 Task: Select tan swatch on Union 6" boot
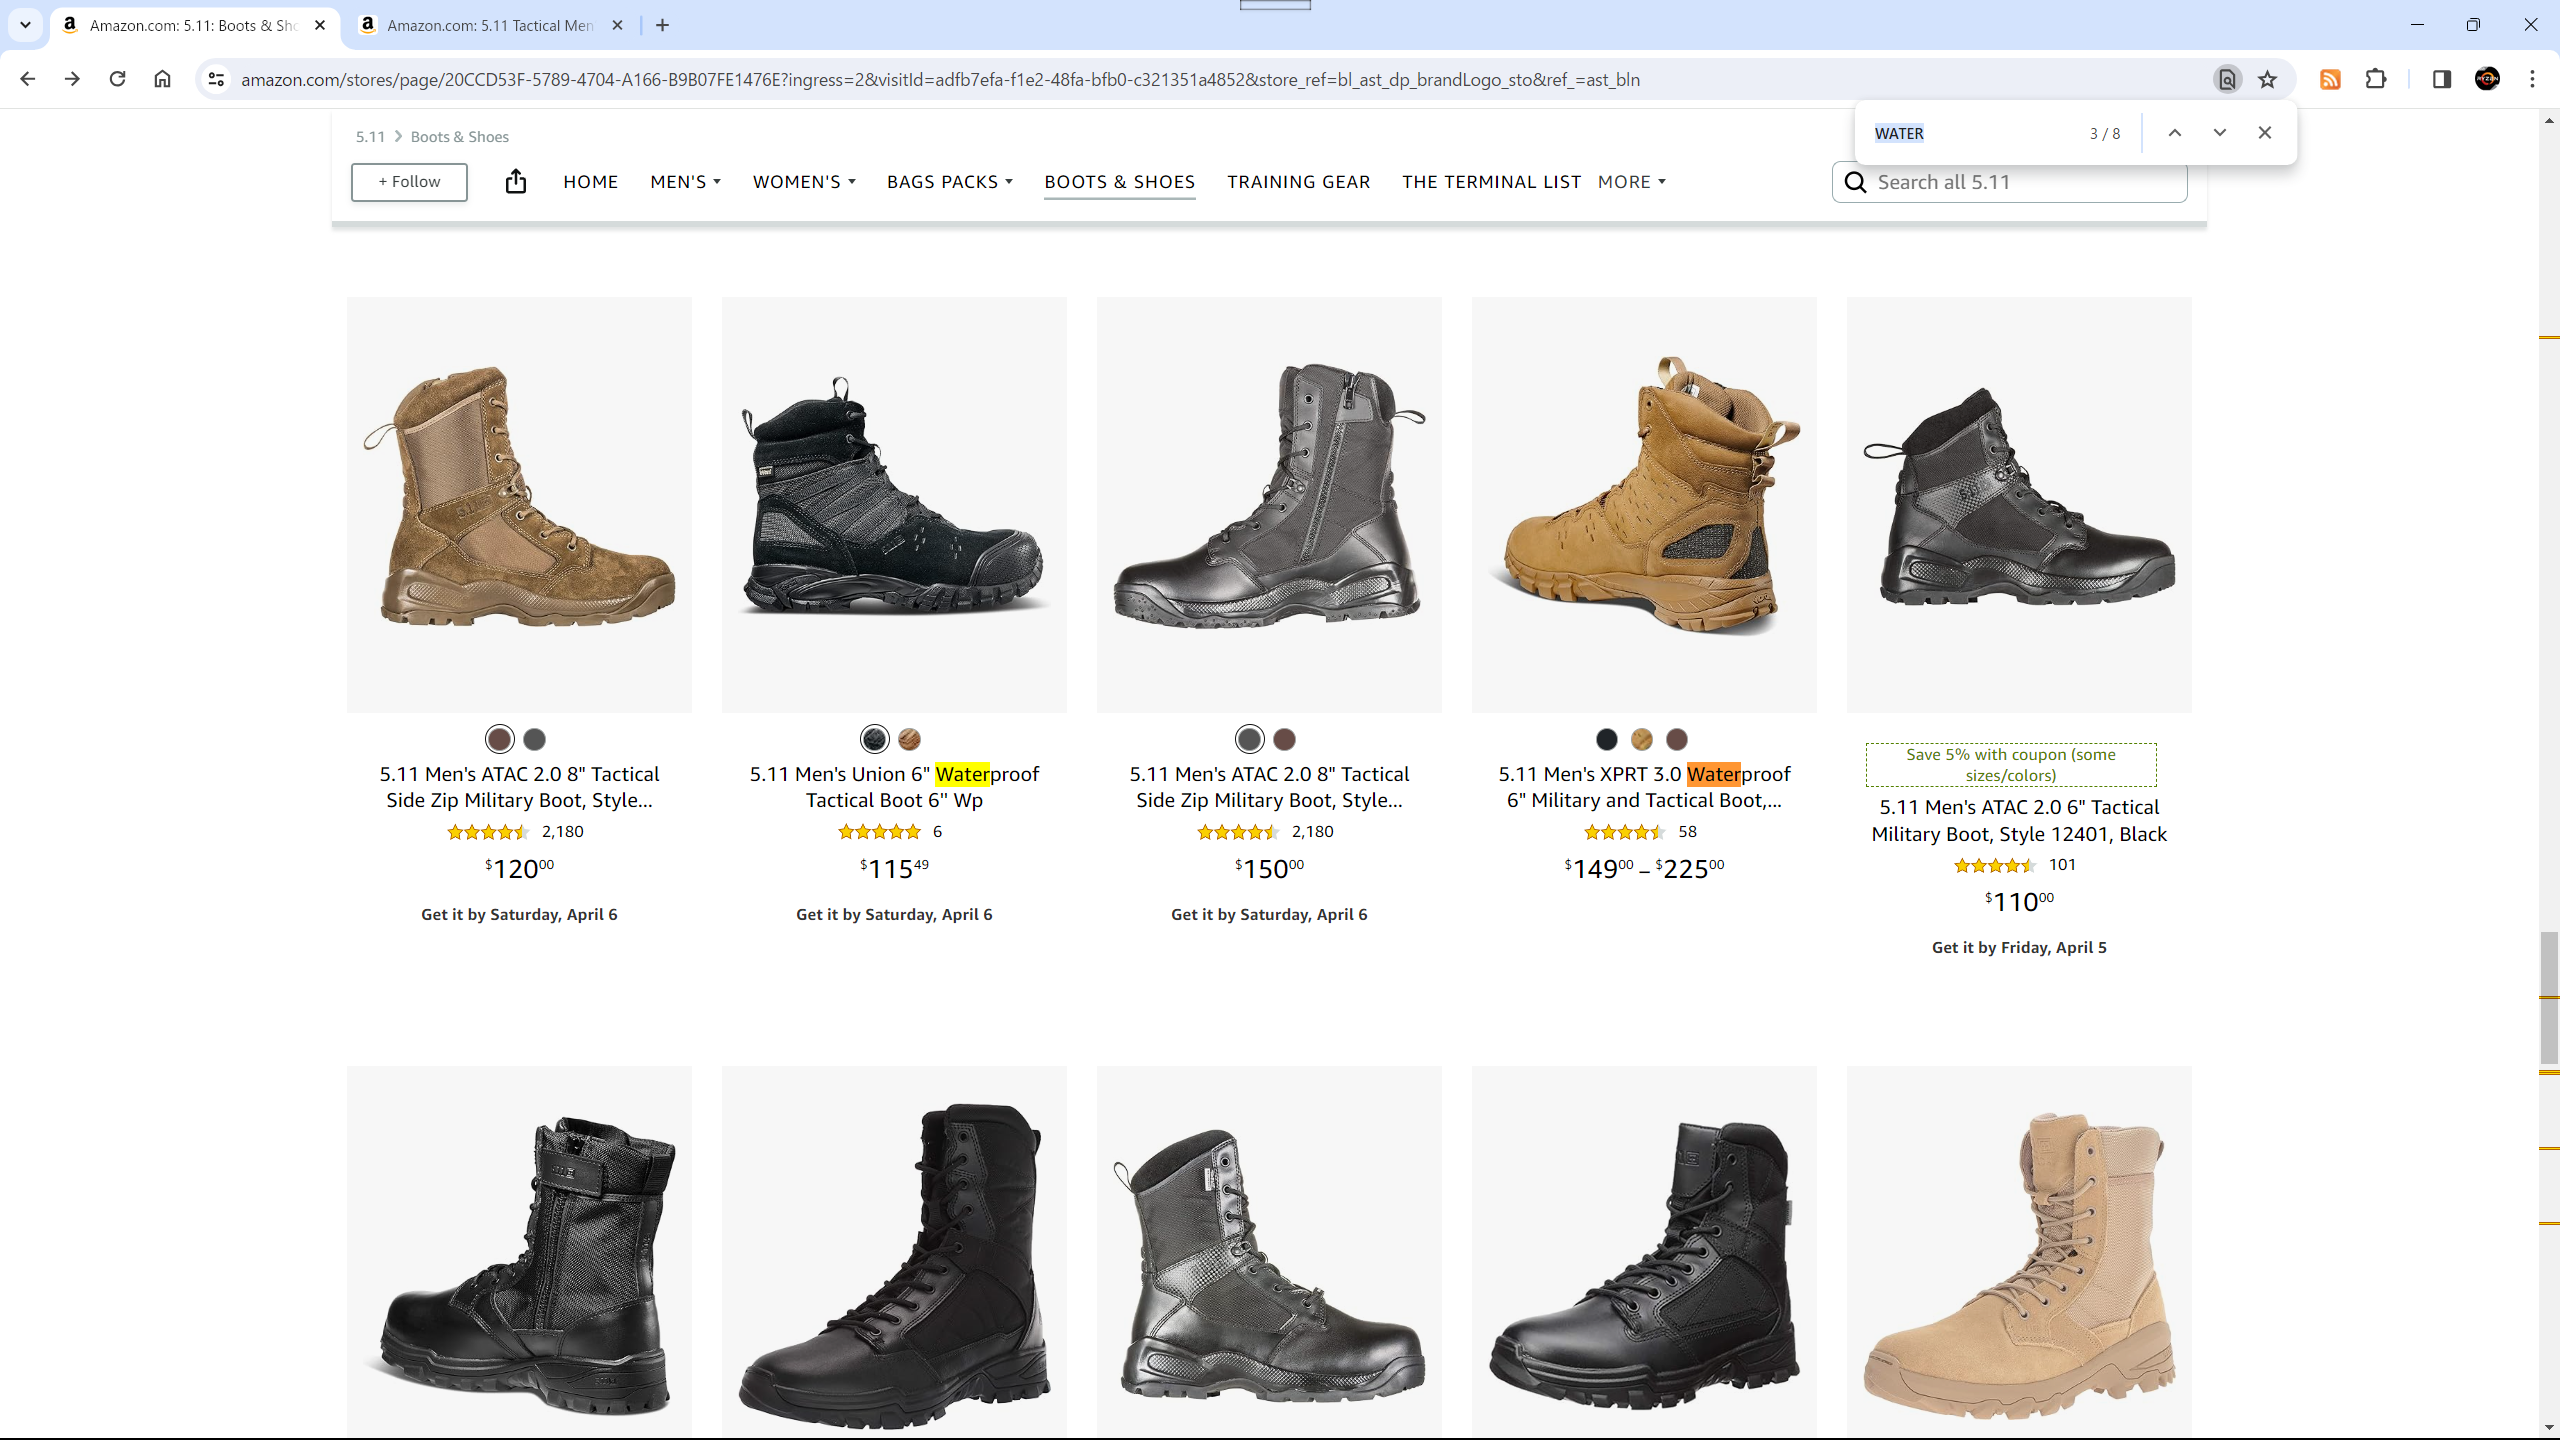pyautogui.click(x=909, y=739)
